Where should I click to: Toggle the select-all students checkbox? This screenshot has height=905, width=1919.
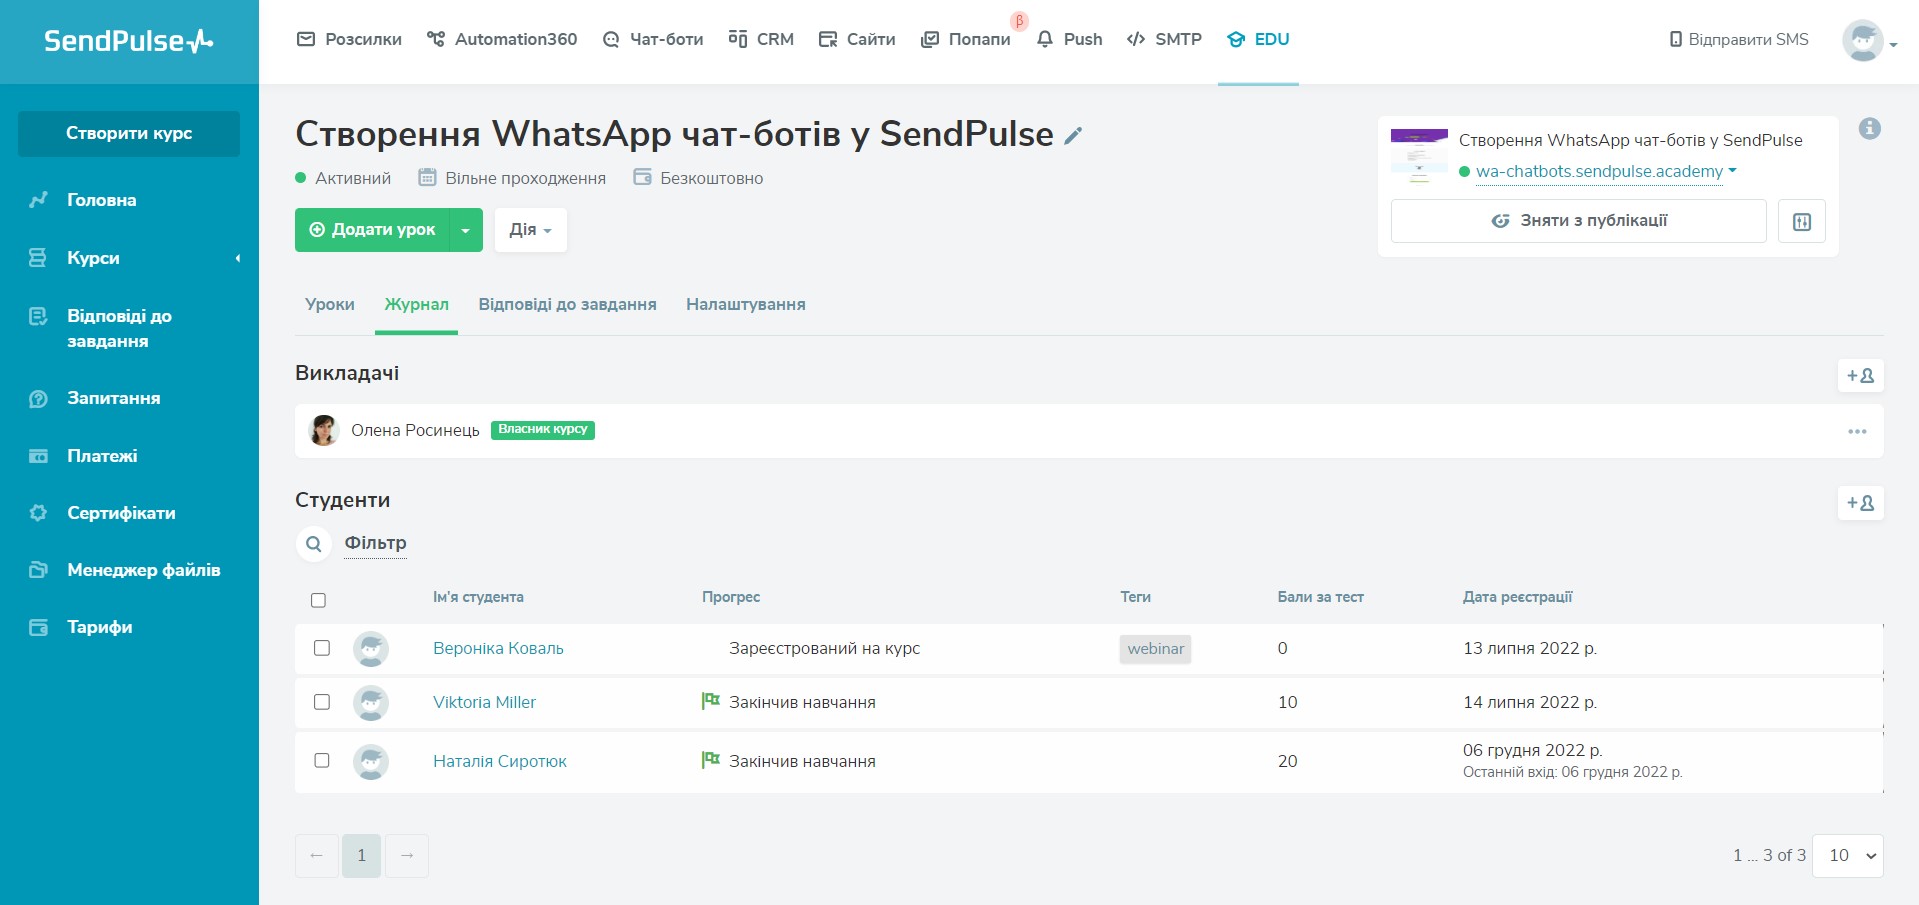pyautogui.click(x=318, y=600)
